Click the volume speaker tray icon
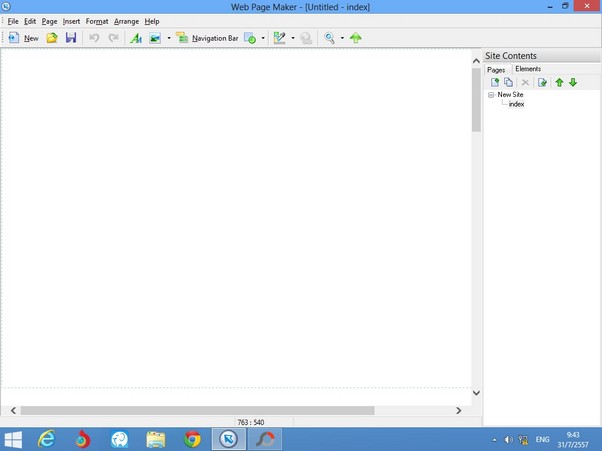602x451 pixels. point(508,440)
